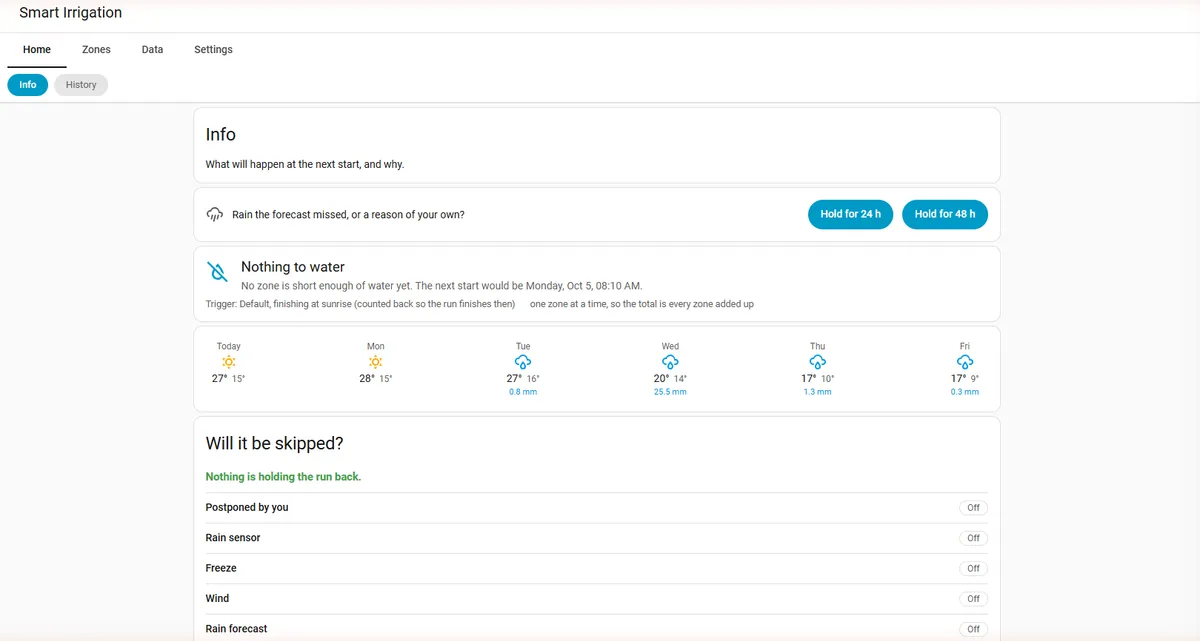Hold irrigation for 24 h
1200x641 pixels.
tap(850, 214)
